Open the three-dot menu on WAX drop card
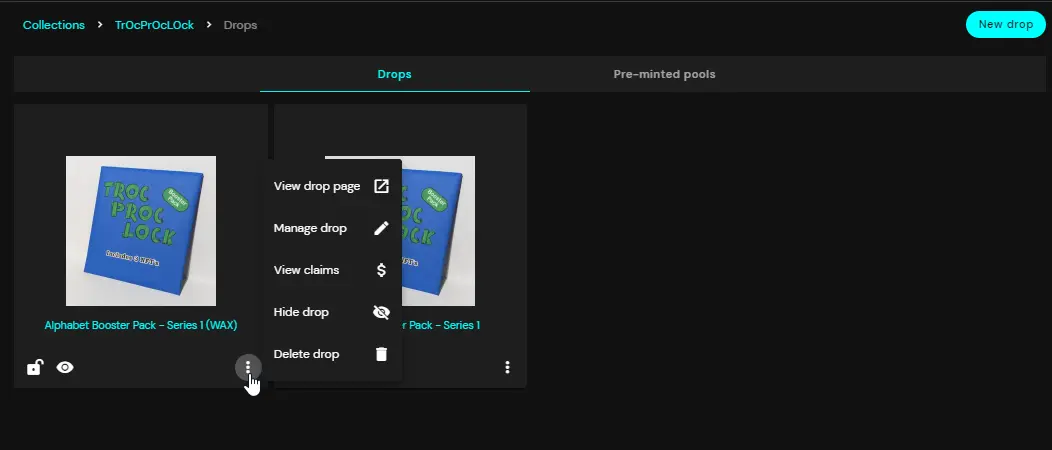Image resolution: width=1052 pixels, height=450 pixels. pos(248,367)
